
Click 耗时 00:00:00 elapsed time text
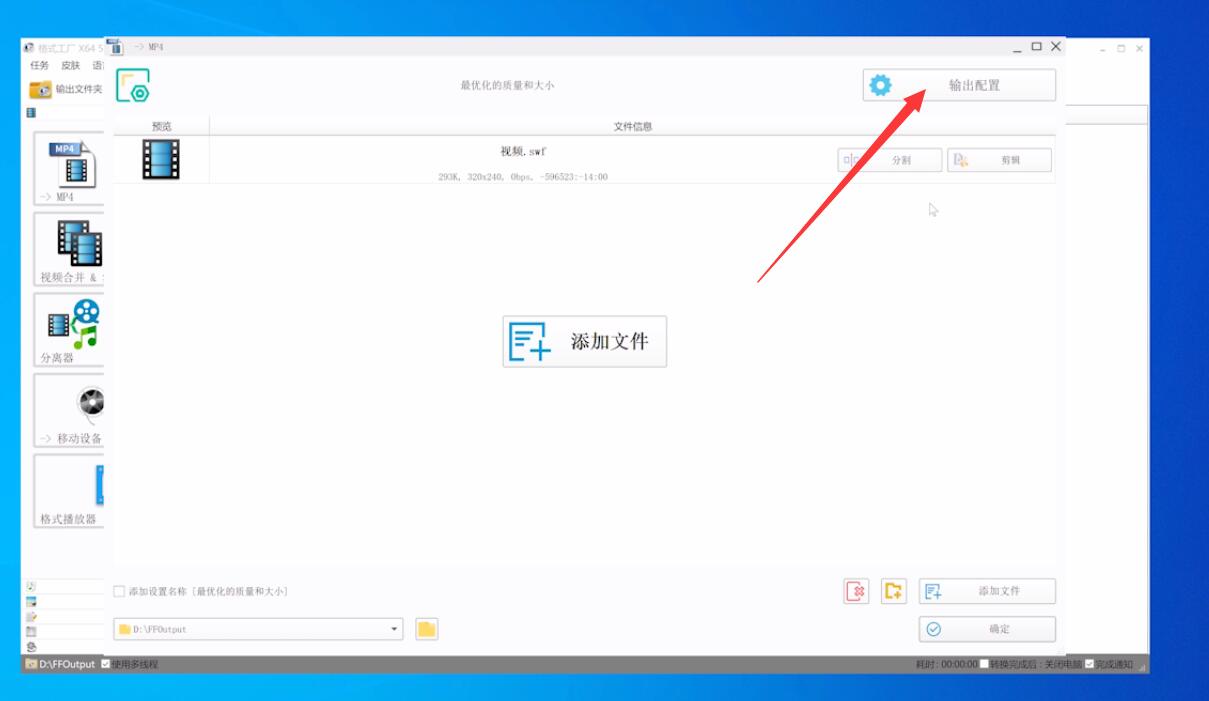click(946, 664)
